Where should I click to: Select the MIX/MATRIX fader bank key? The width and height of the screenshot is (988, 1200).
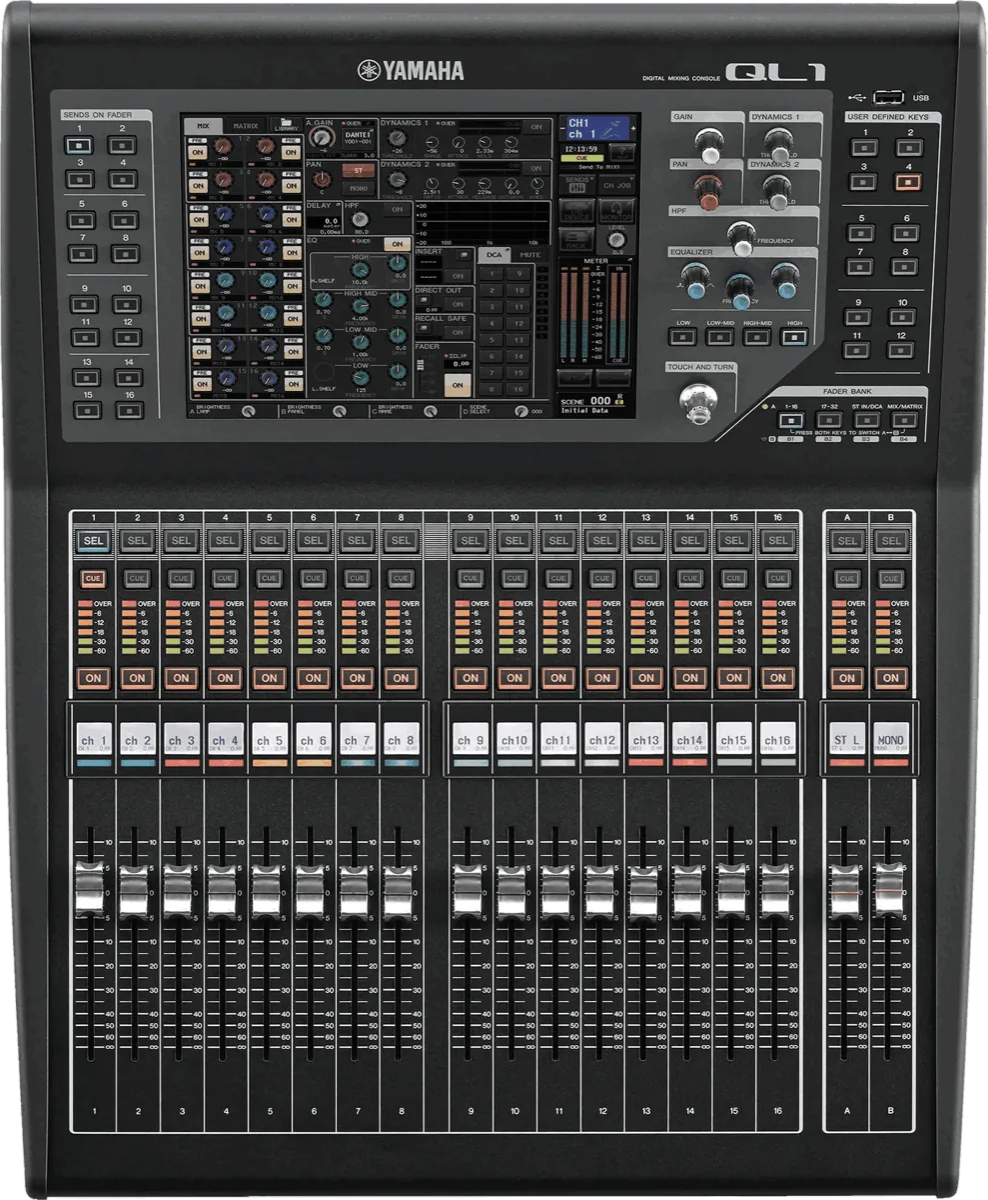[x=904, y=420]
